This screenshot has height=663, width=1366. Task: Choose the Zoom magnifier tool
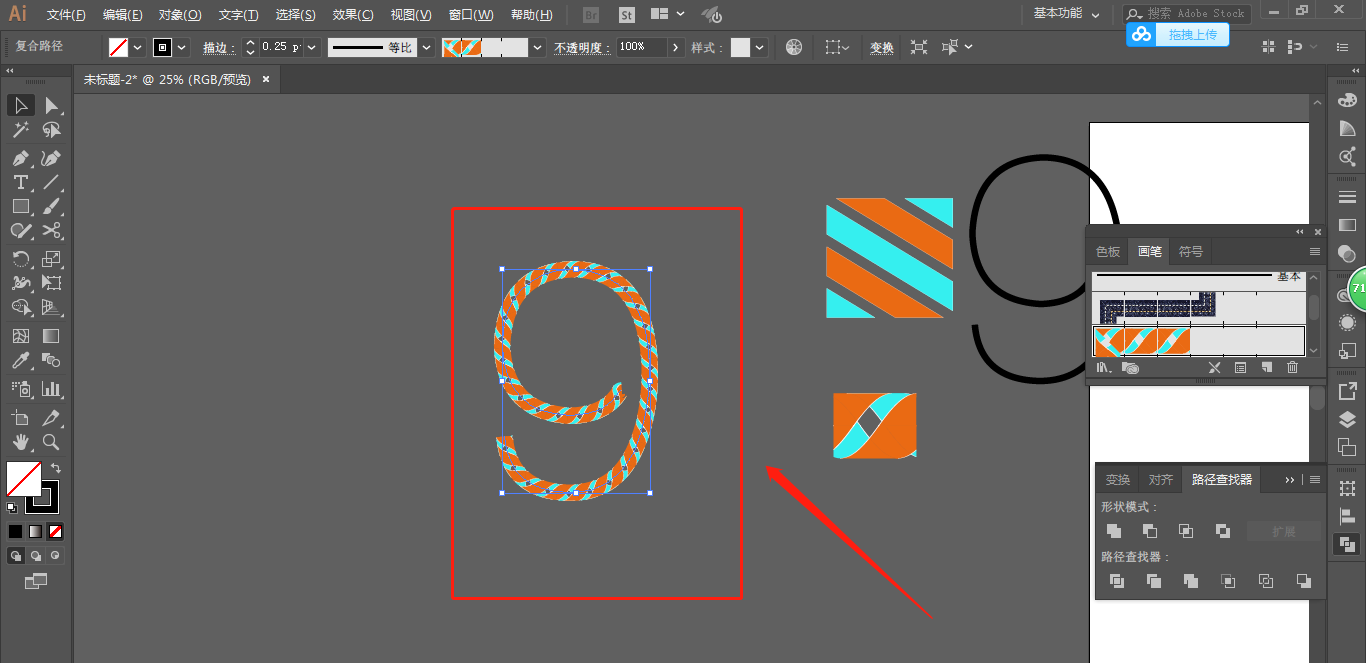pyautogui.click(x=52, y=442)
